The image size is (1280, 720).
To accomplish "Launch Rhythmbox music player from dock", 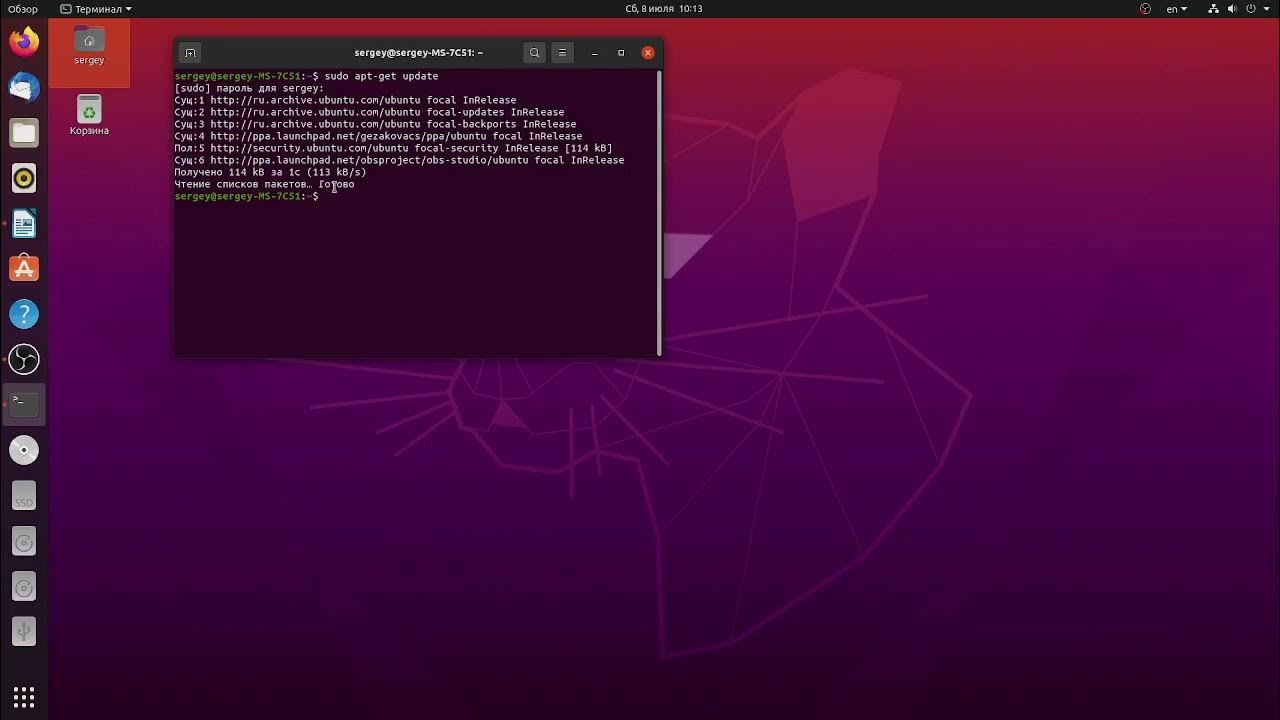I will coord(24,178).
